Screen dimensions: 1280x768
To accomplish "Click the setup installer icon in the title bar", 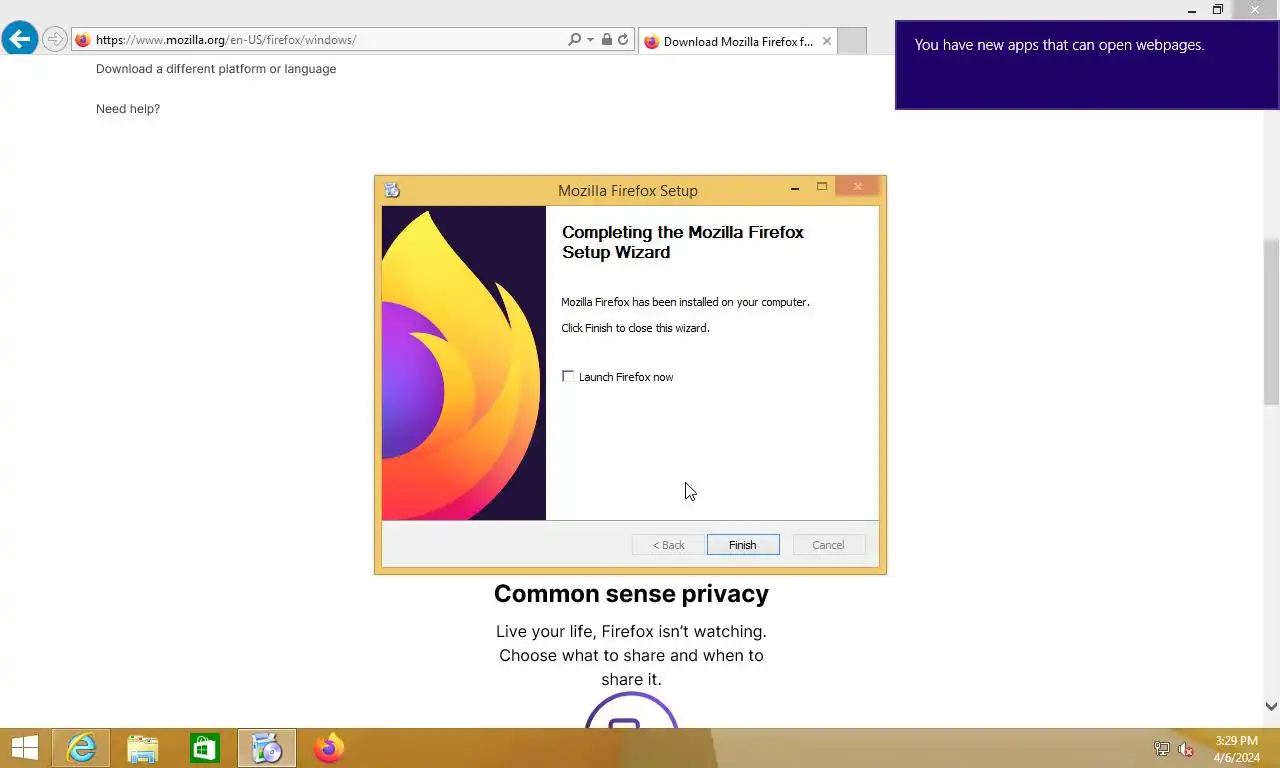I will coord(392,190).
